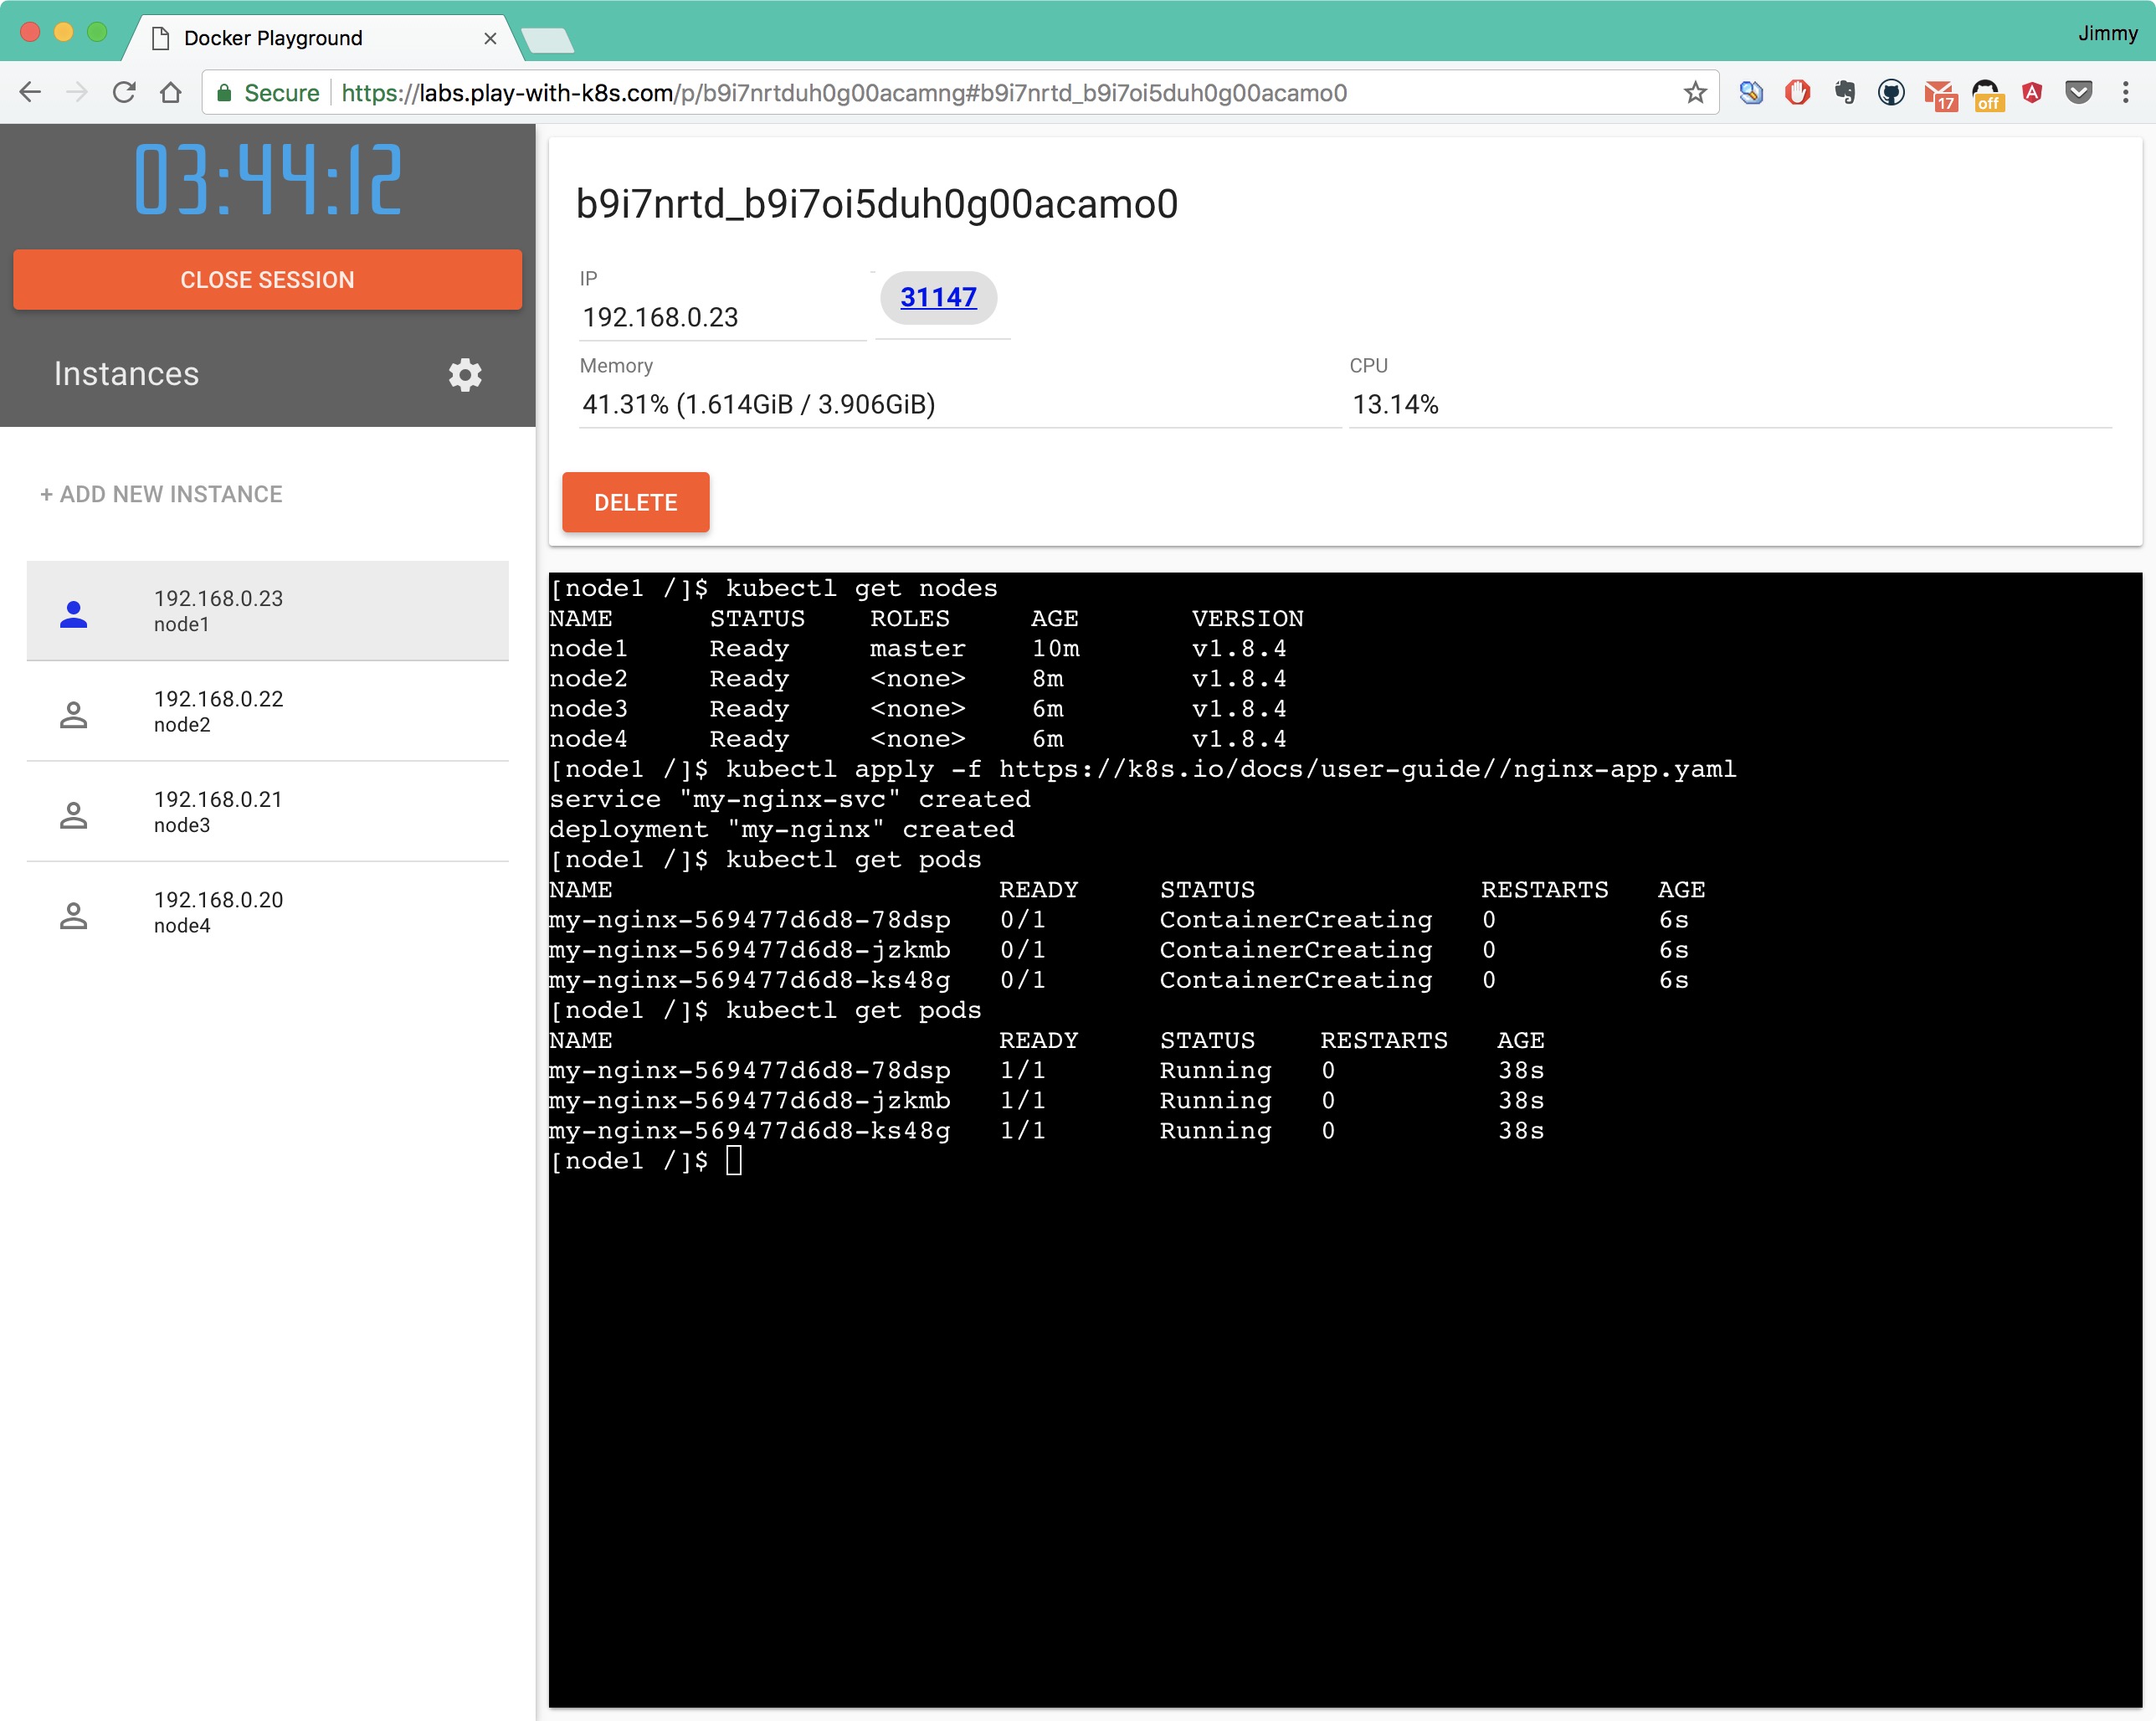
Task: Bookmark this page with the star
Action: coord(1694,92)
